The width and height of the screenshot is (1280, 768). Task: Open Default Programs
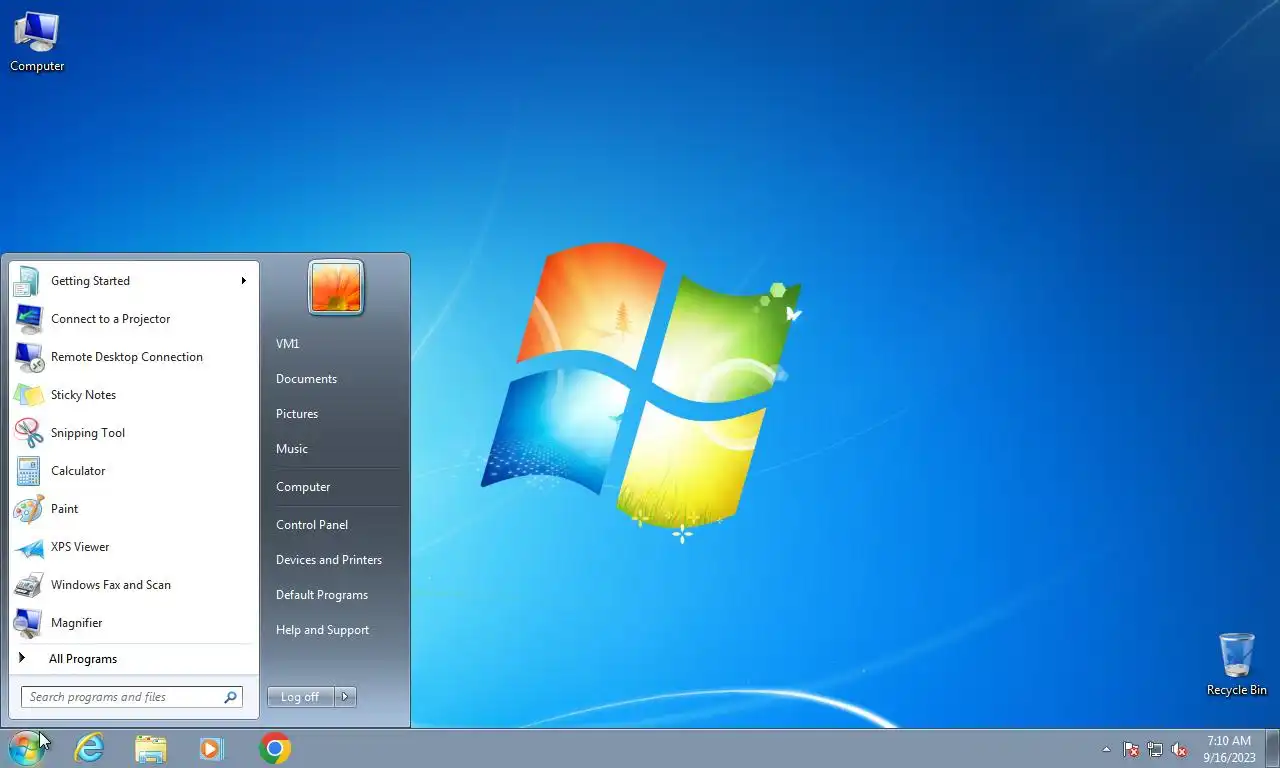pos(322,595)
